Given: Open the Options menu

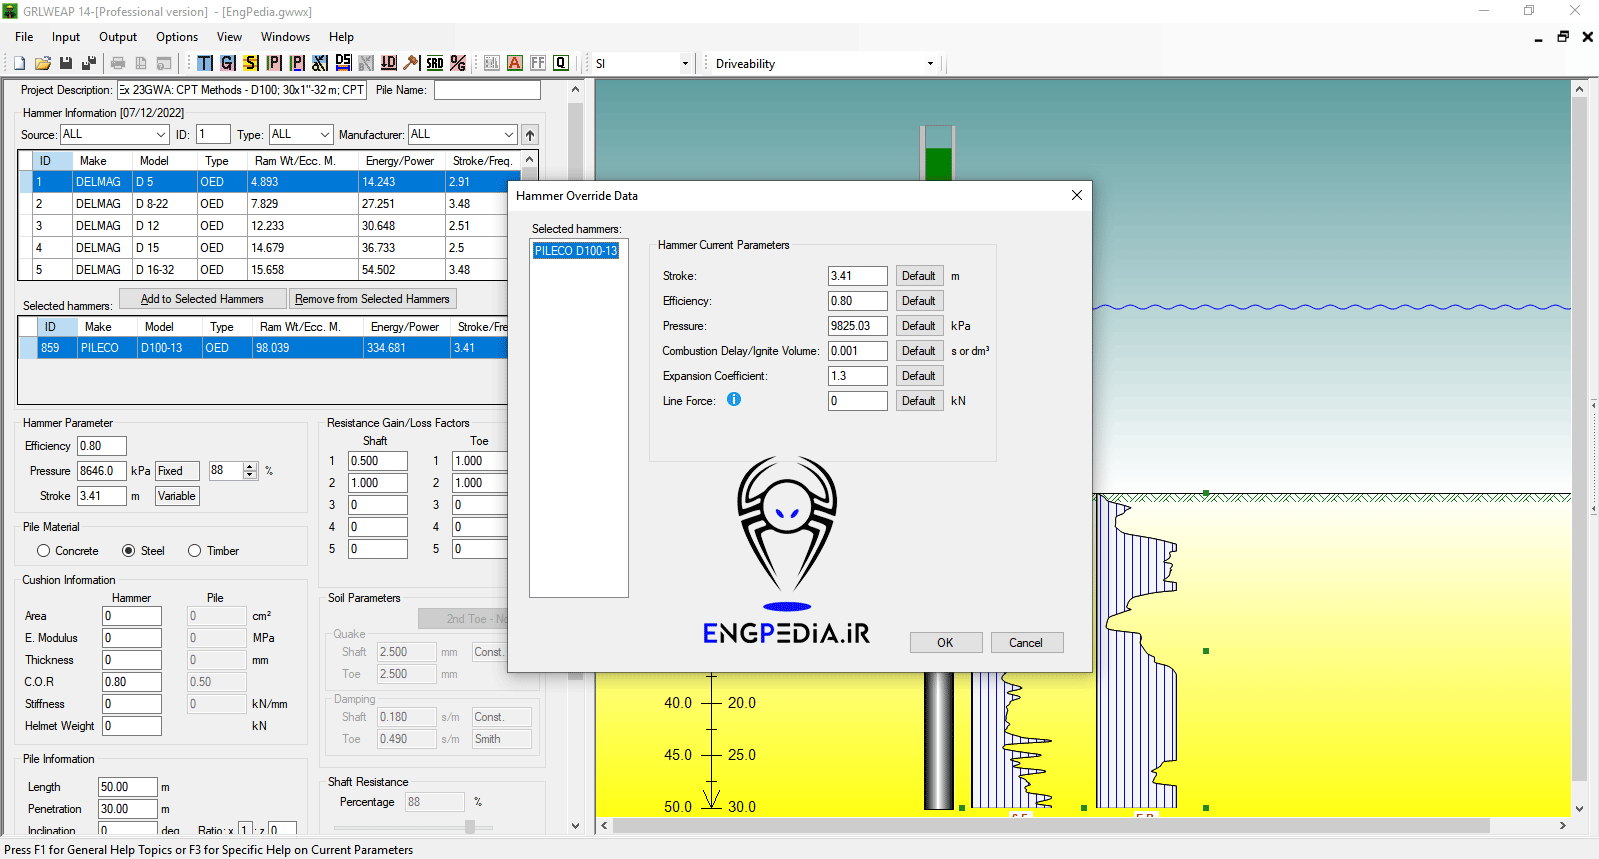Looking at the screenshot, I should click(x=177, y=37).
